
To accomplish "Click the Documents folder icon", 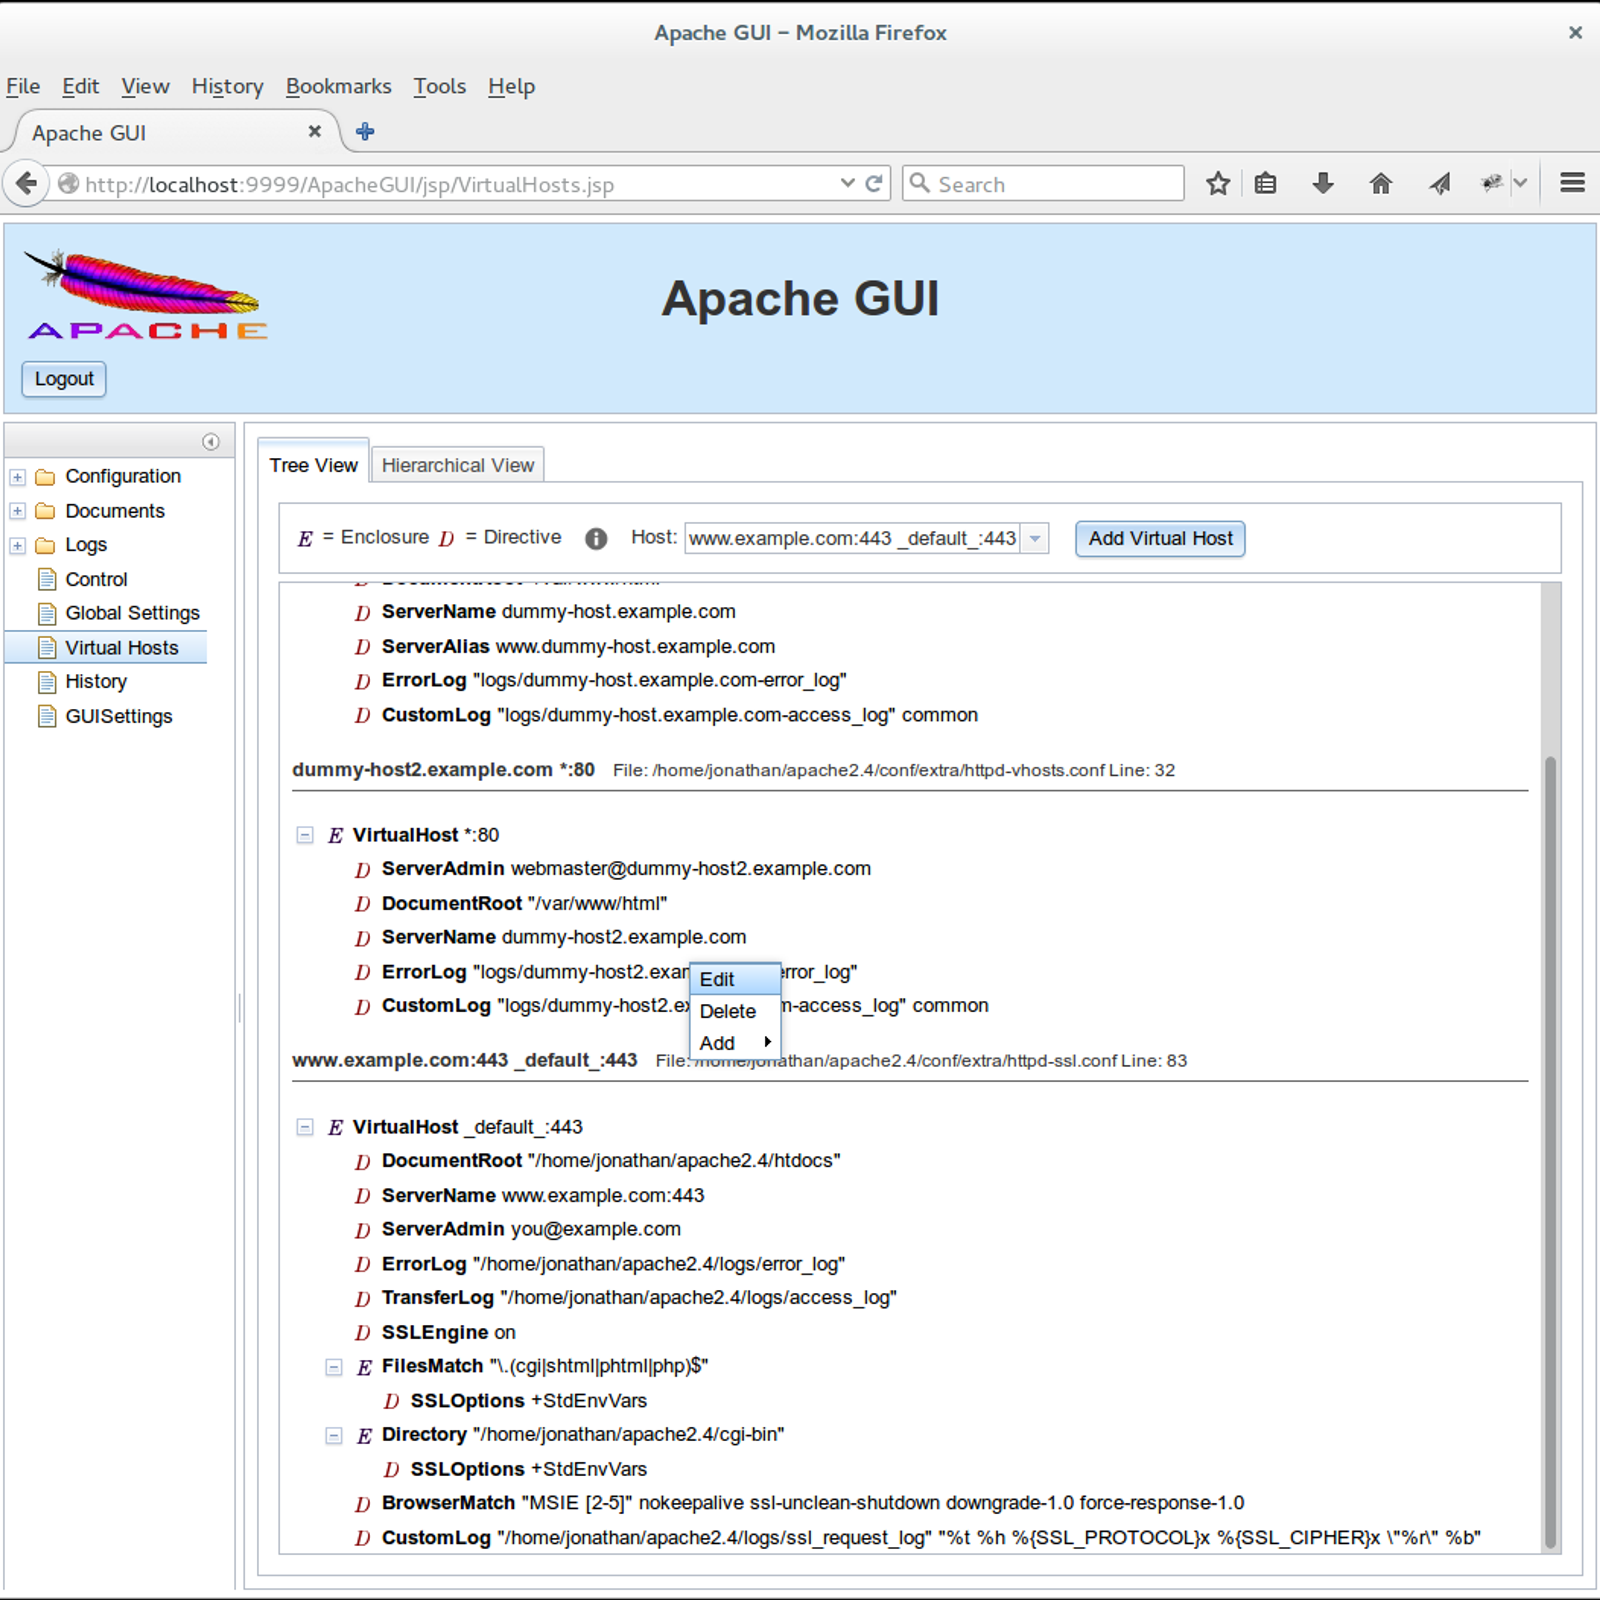I will [x=45, y=511].
